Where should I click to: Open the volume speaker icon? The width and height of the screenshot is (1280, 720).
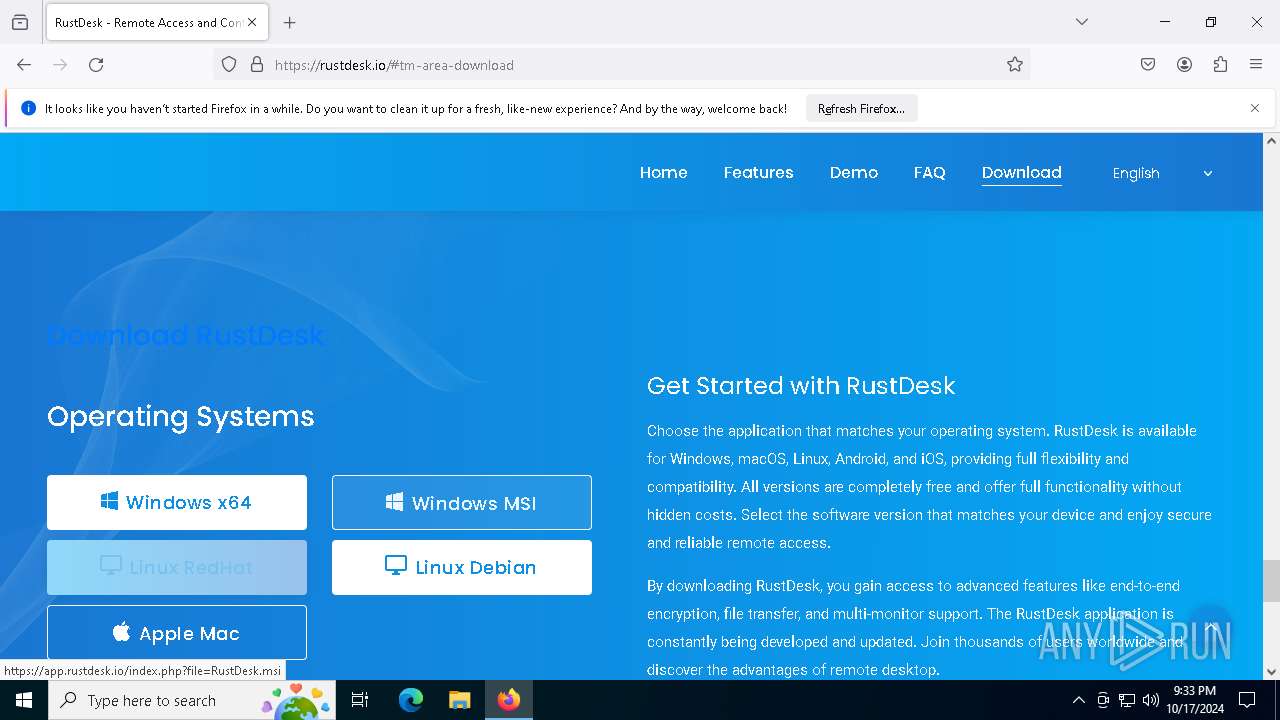(x=1151, y=700)
